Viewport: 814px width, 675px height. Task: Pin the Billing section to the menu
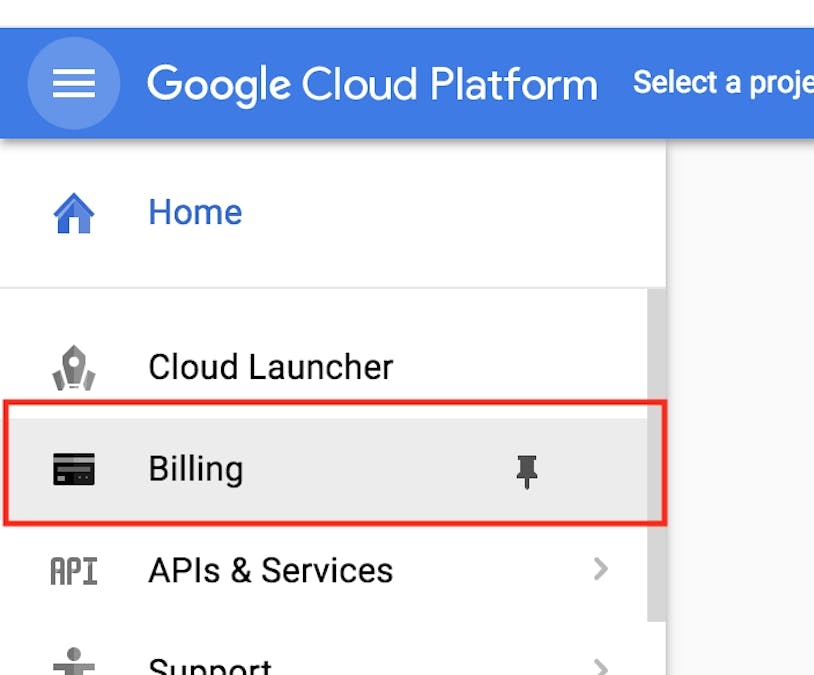527,468
